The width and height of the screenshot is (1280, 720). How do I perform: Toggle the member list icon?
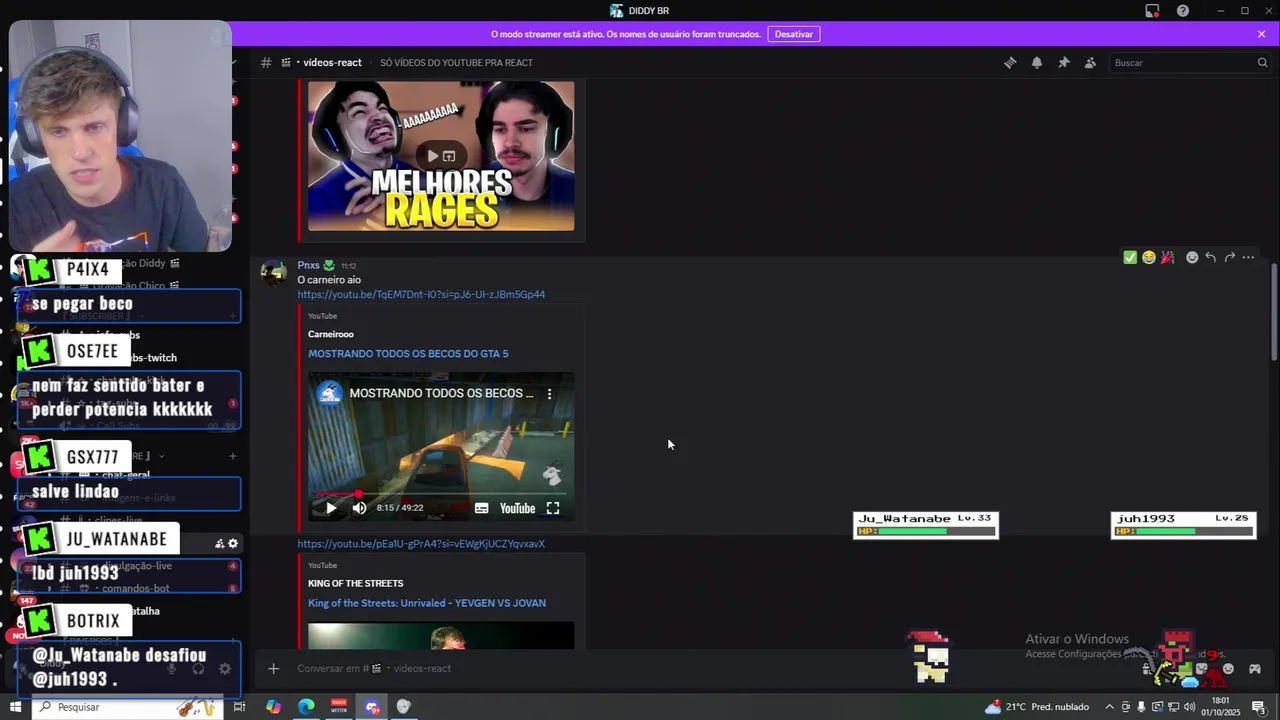tap(1091, 62)
